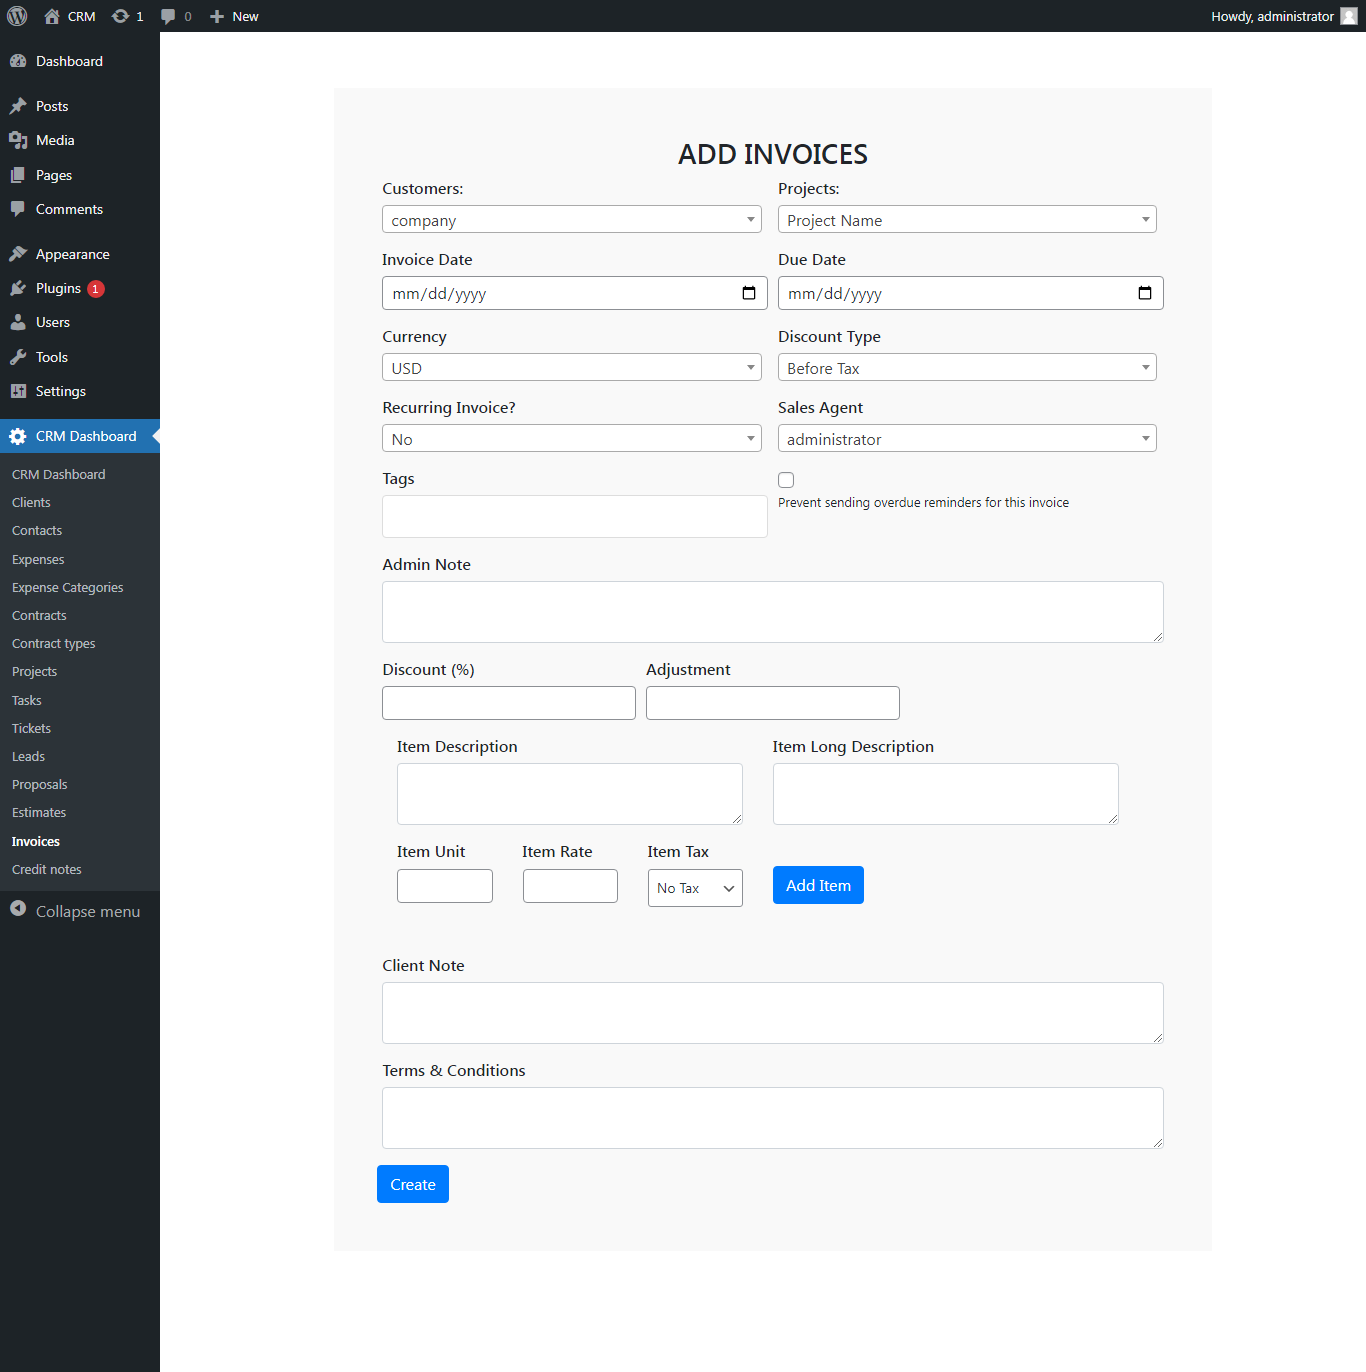Open the Invoice Date calendar picker
This screenshot has width=1366, height=1372.
(749, 293)
